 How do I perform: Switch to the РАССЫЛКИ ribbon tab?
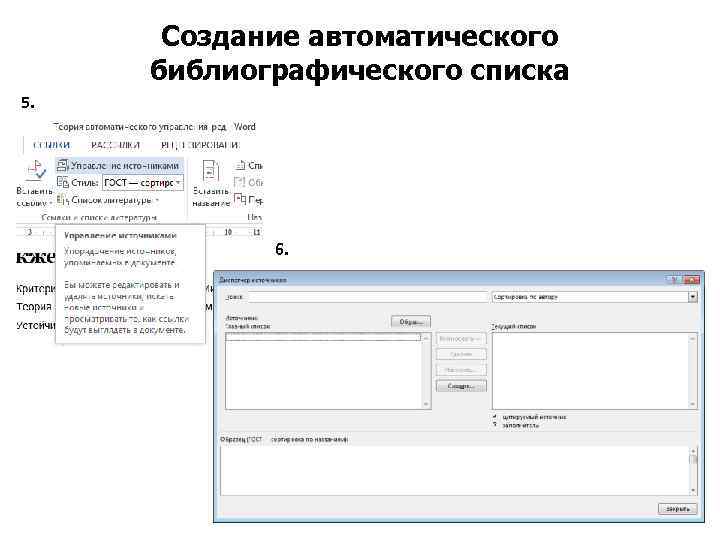pyautogui.click(x=115, y=145)
